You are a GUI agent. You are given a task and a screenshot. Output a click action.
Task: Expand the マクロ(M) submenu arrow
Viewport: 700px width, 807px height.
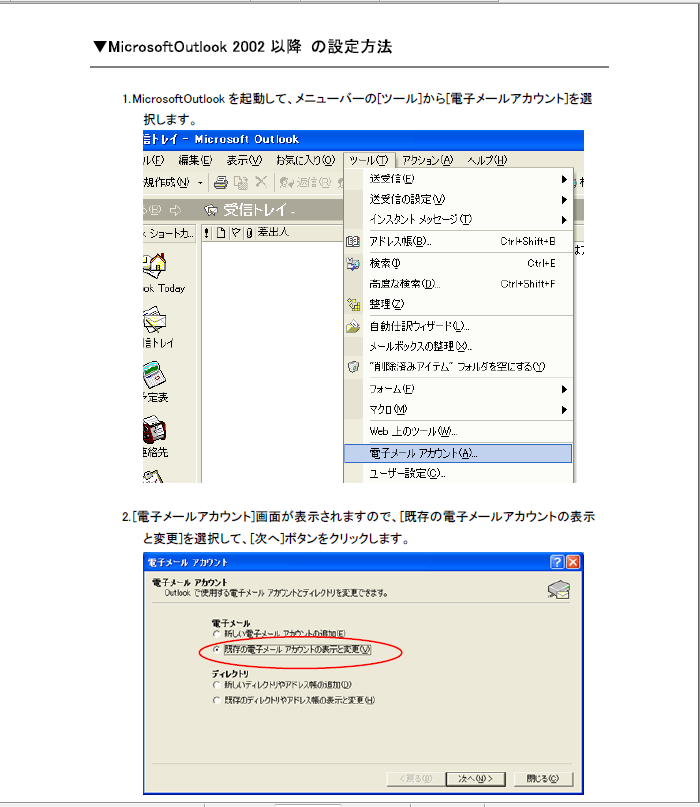click(x=564, y=410)
